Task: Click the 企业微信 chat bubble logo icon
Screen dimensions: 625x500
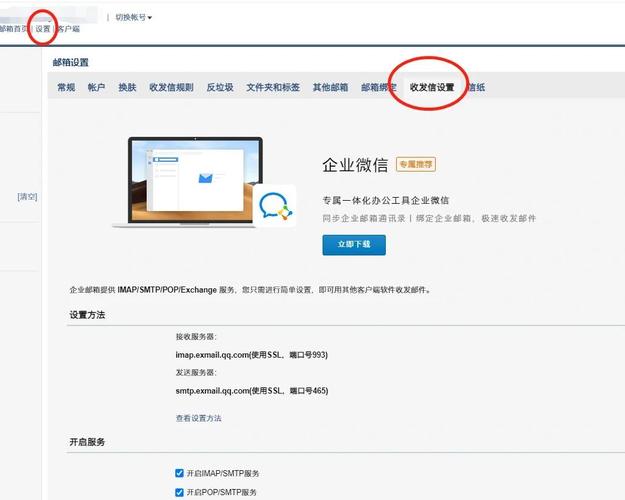Action: click(275, 206)
